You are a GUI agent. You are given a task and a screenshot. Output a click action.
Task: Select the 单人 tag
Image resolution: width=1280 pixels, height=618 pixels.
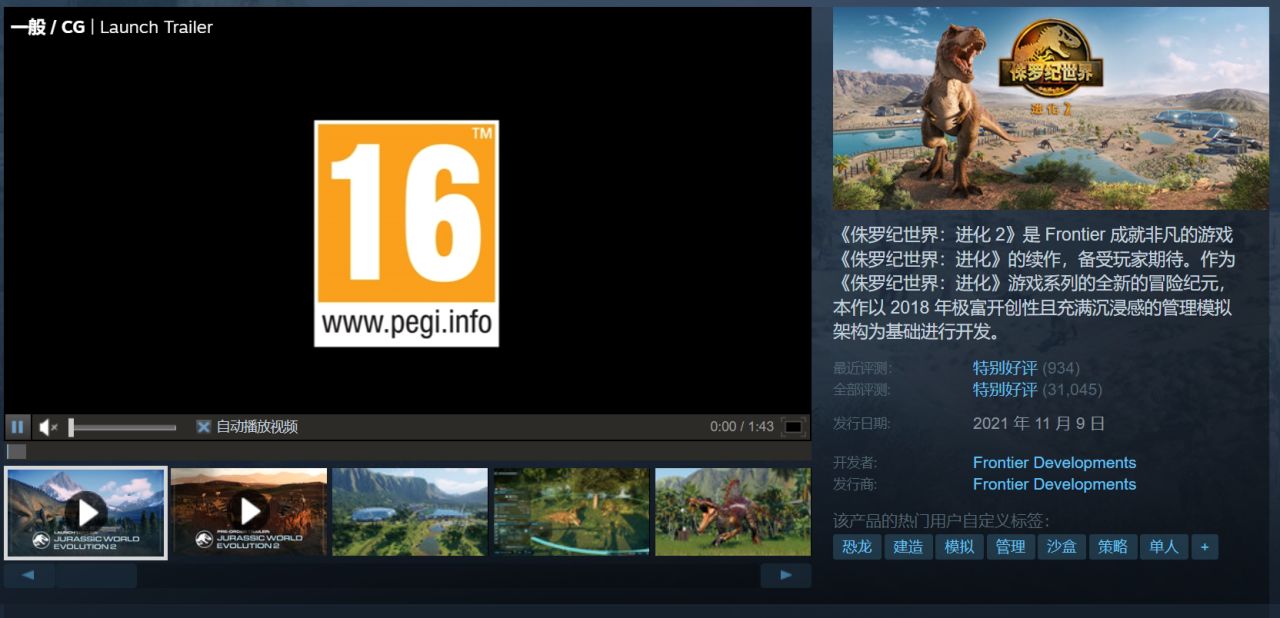[1163, 546]
